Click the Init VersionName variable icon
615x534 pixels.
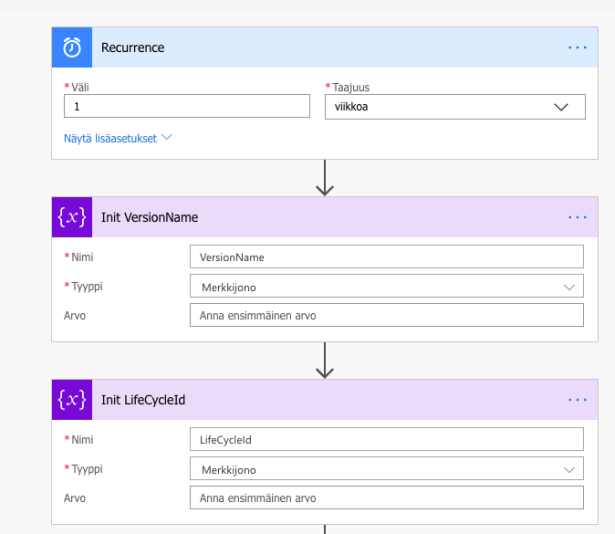click(72, 217)
